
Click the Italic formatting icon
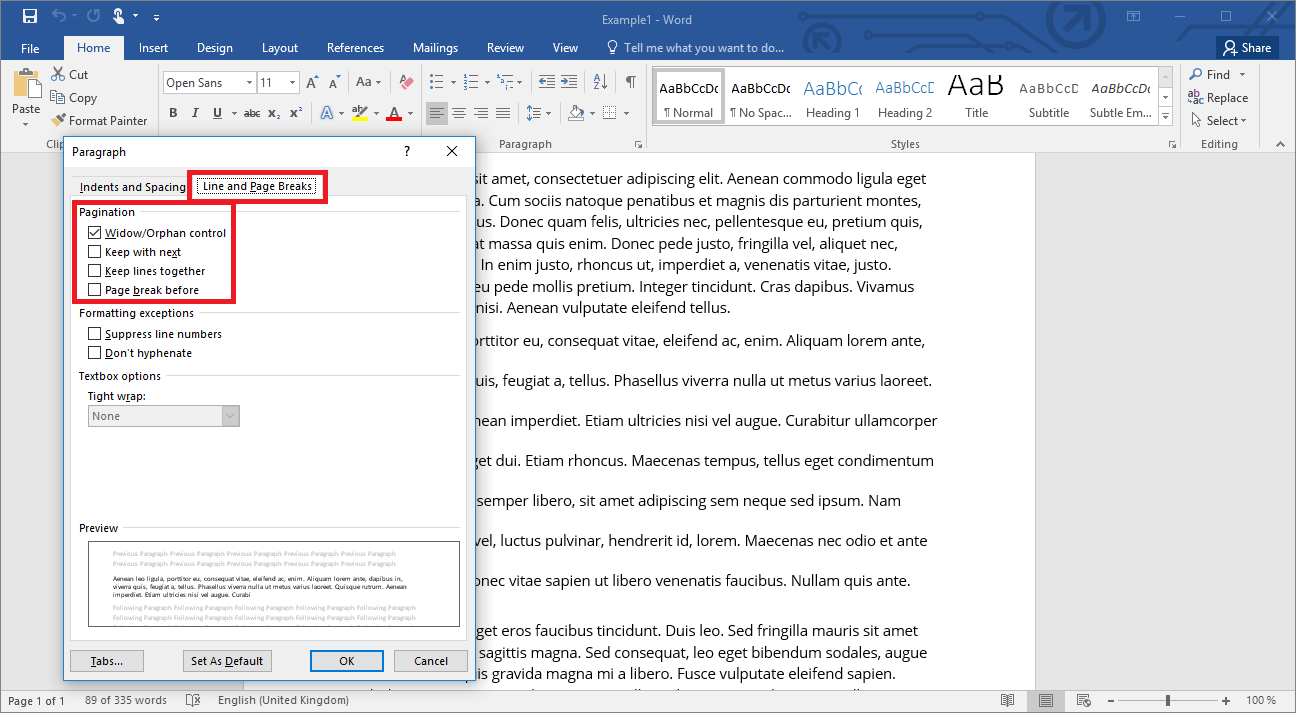194,113
